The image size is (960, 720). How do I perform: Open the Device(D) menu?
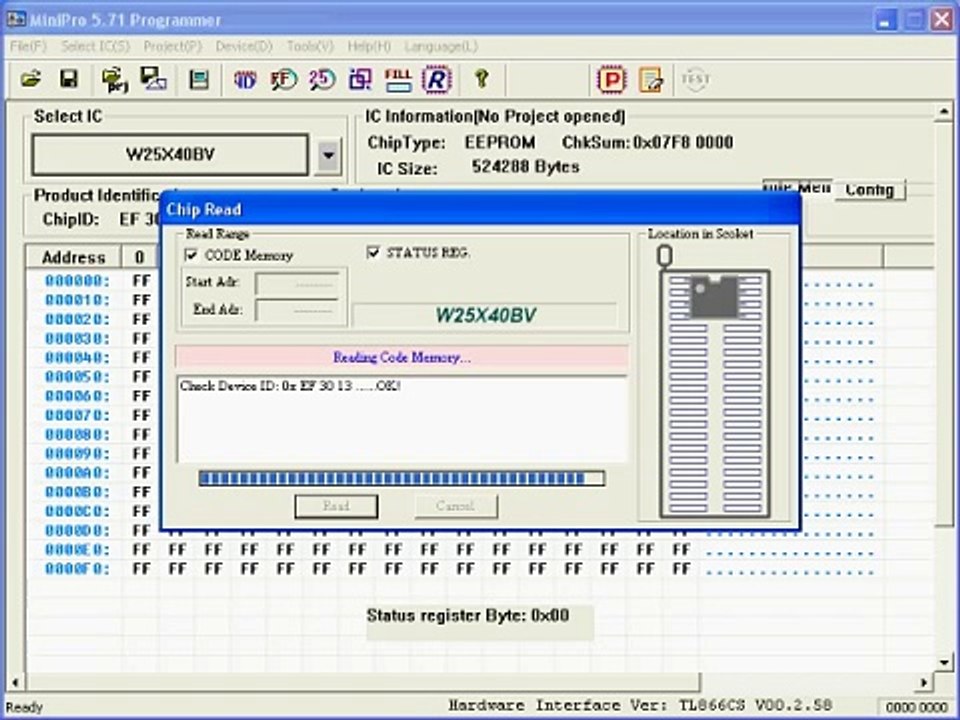coord(244,47)
